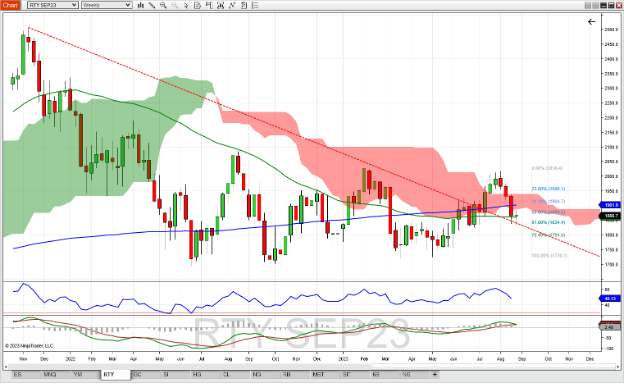The width and height of the screenshot is (624, 384).
Task: Click the blue 1901.5 price marker
Action: coord(611,205)
